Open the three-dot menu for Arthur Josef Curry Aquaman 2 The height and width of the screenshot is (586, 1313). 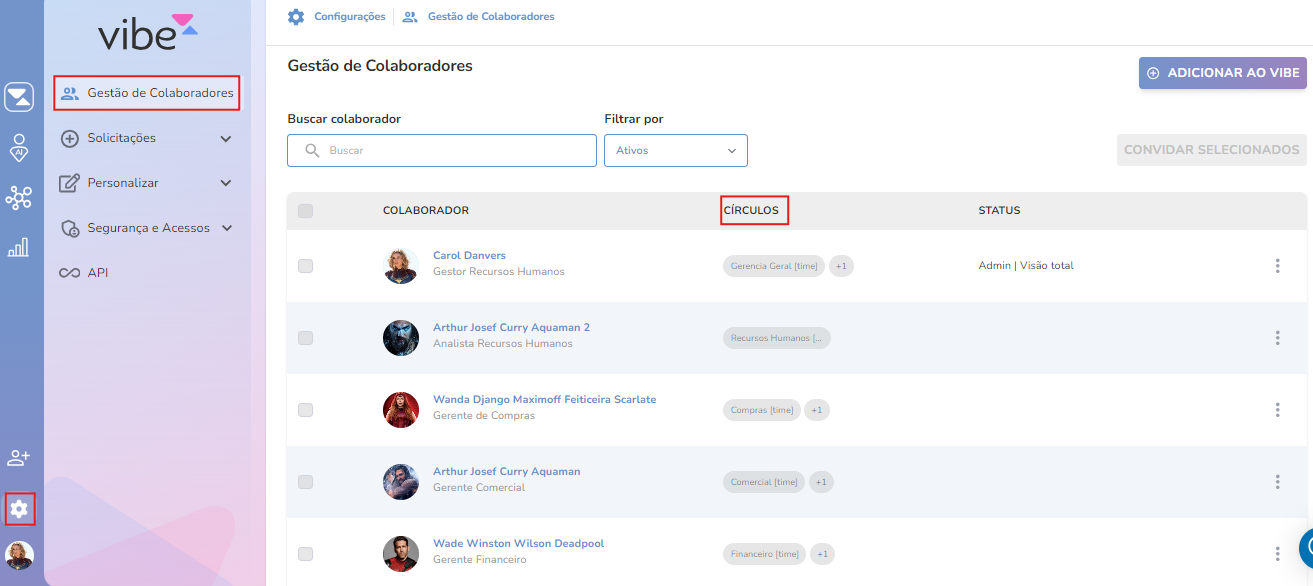[x=1277, y=338]
